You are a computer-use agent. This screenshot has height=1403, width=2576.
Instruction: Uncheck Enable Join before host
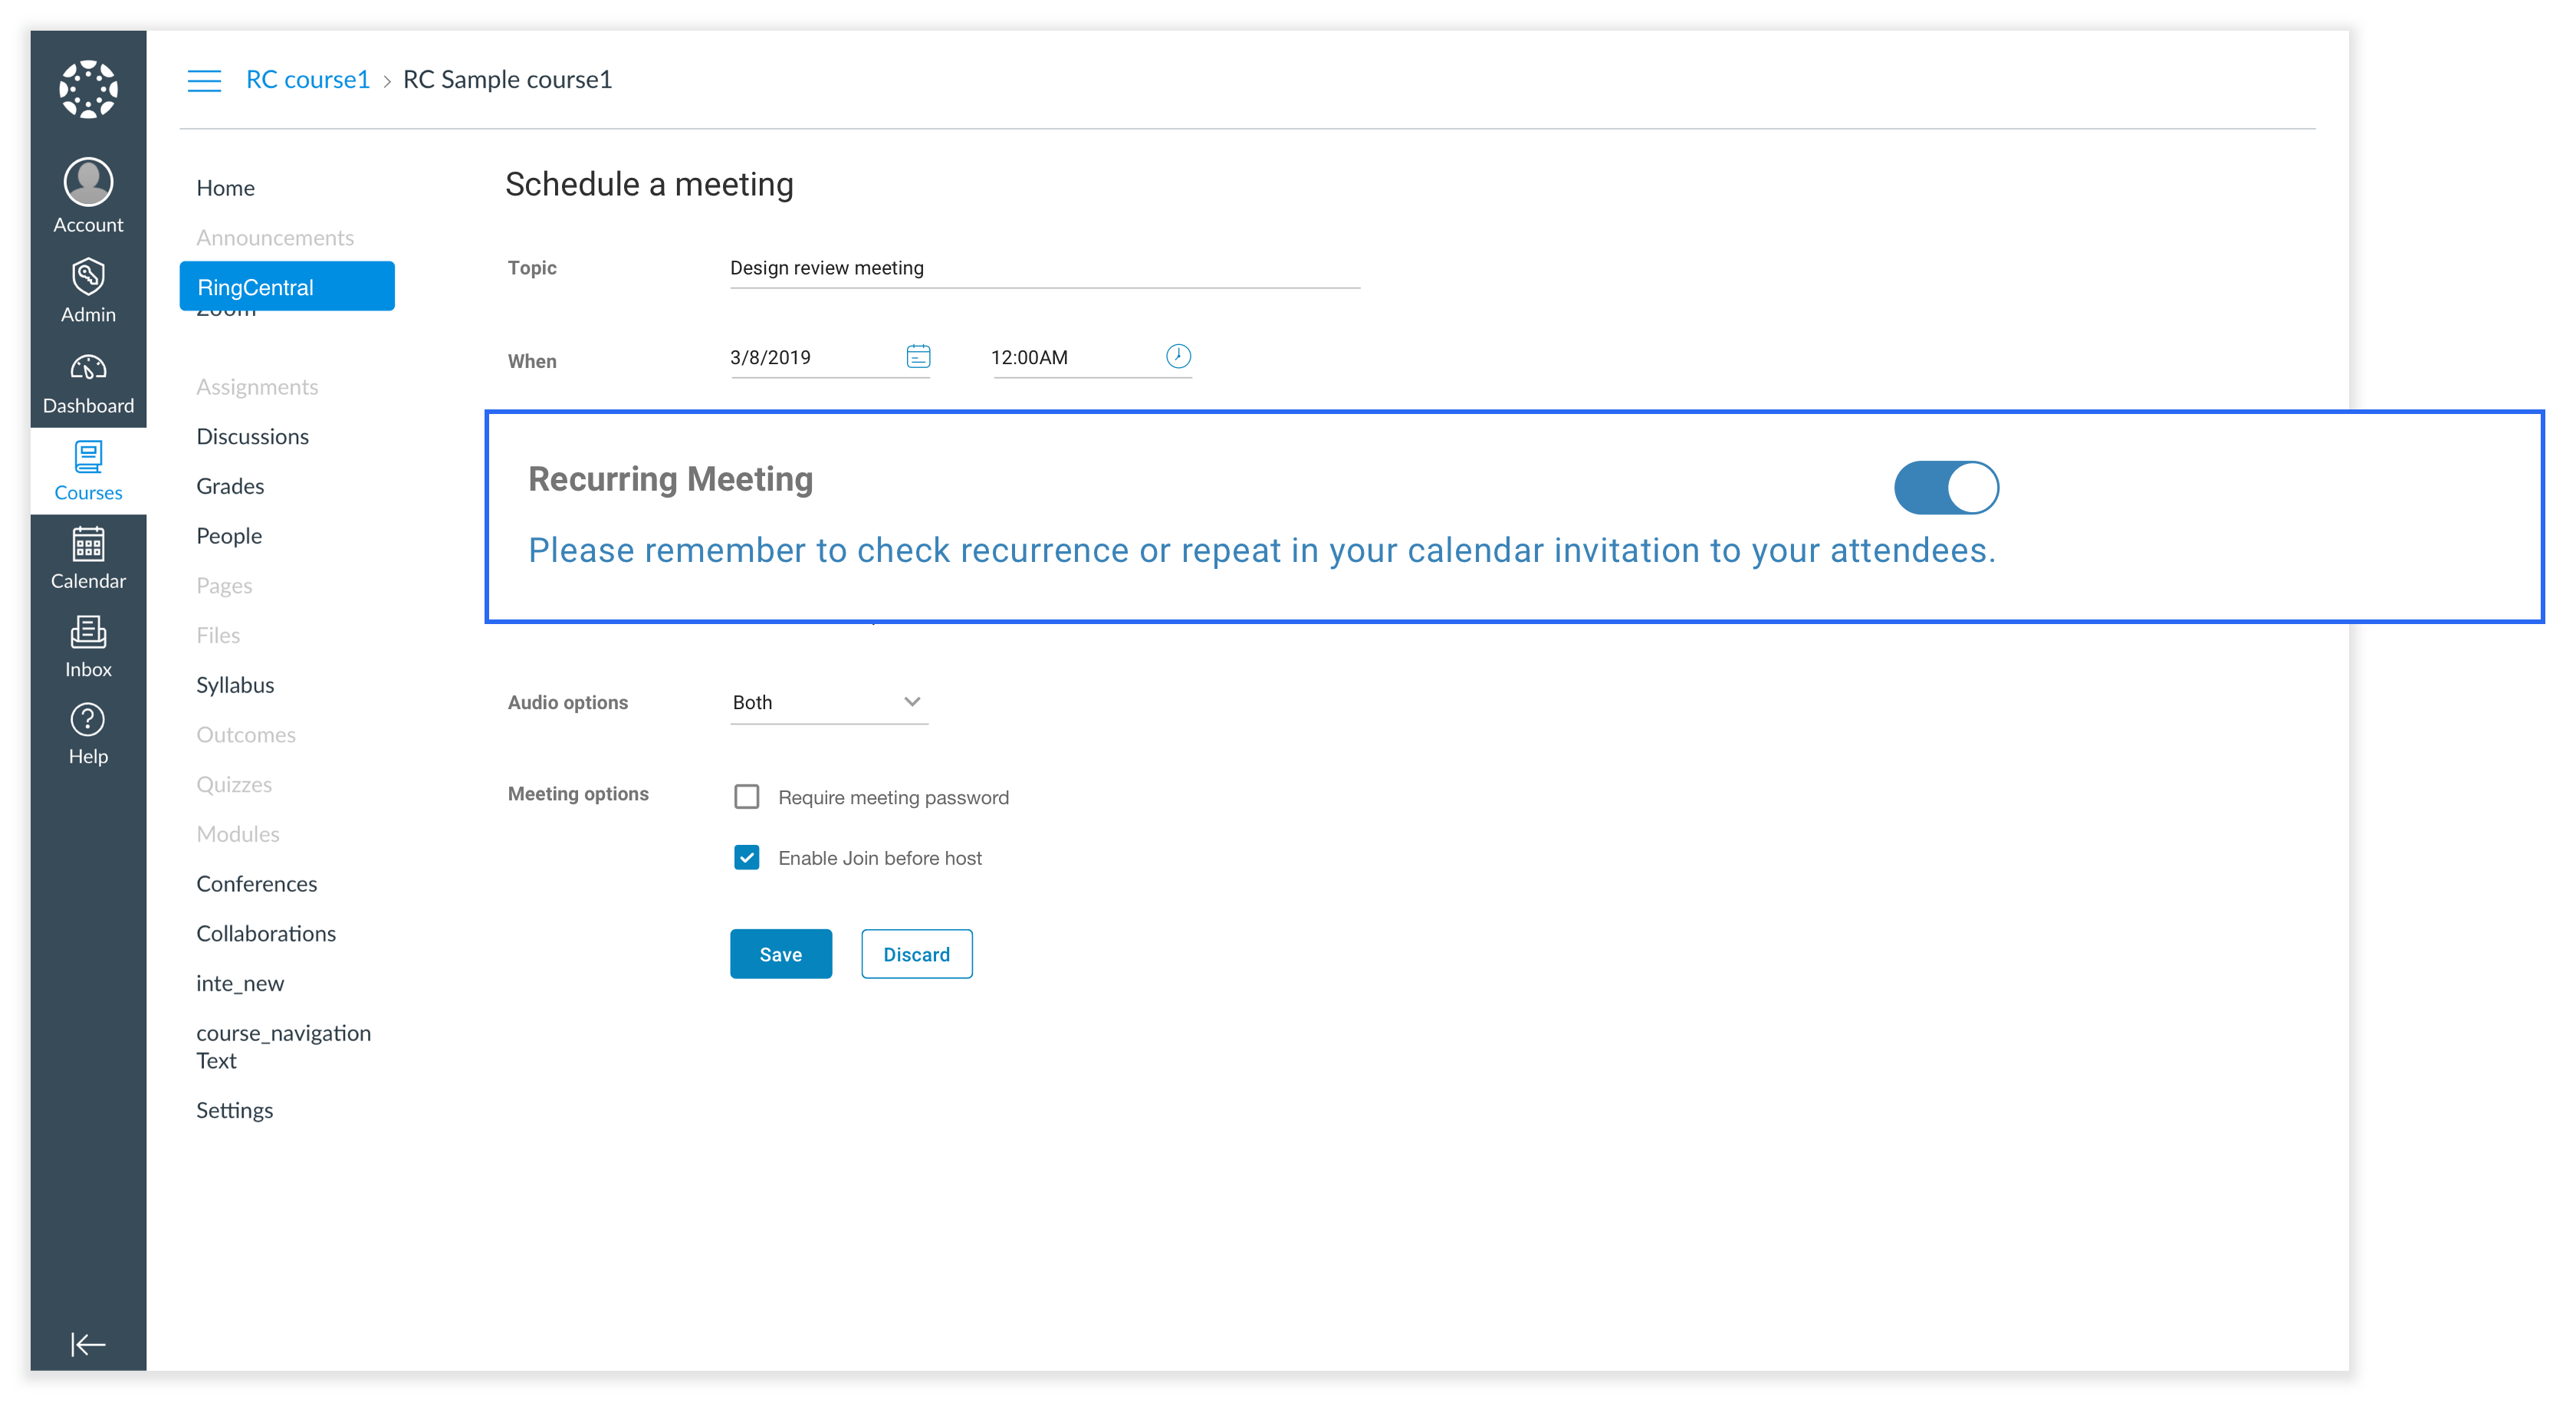coord(746,857)
